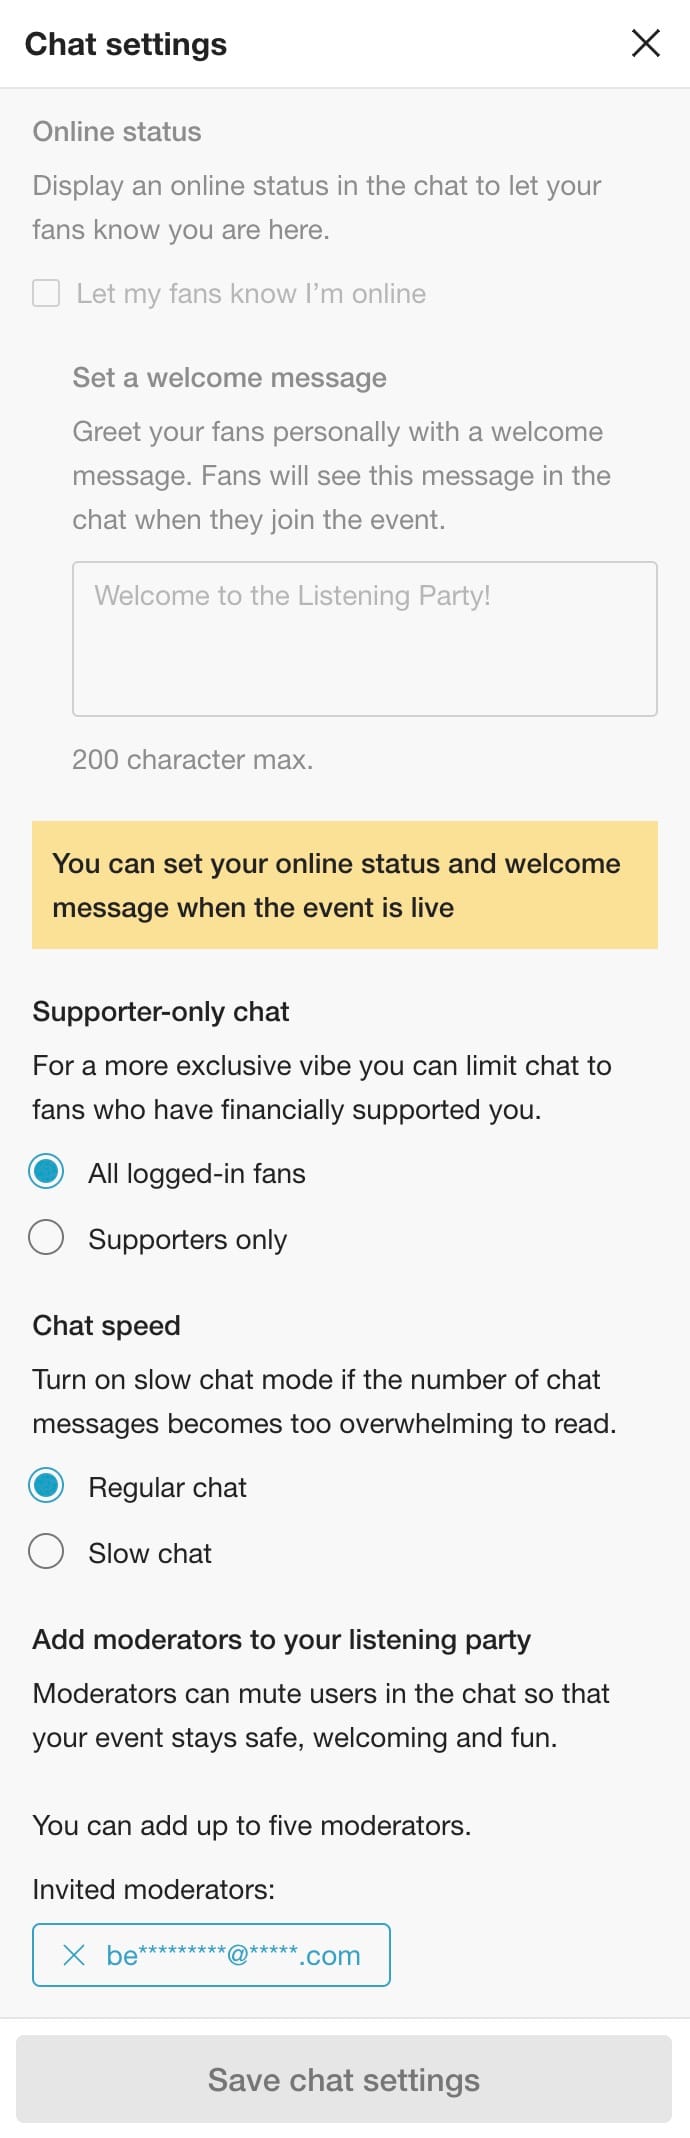
Task: Click the 'Add moderators to your listening party' heading
Action: coord(282,1639)
